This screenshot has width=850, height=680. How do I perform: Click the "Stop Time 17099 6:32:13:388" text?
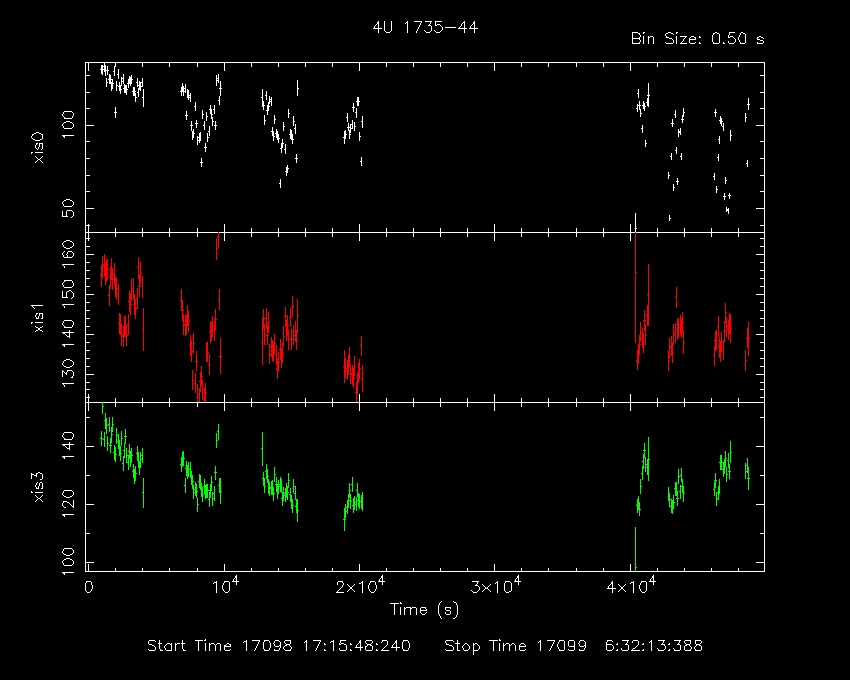pyautogui.click(x=574, y=646)
